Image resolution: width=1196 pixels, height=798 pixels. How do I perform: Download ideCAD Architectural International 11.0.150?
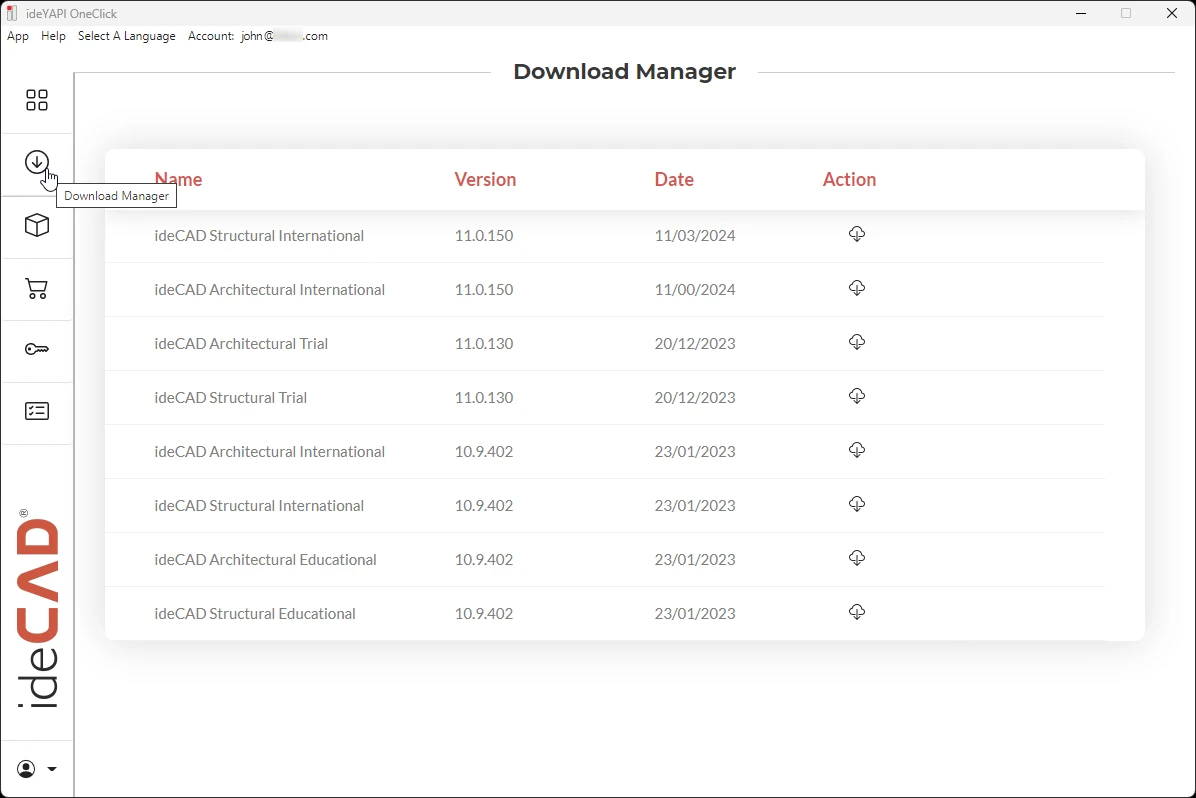[x=857, y=288]
